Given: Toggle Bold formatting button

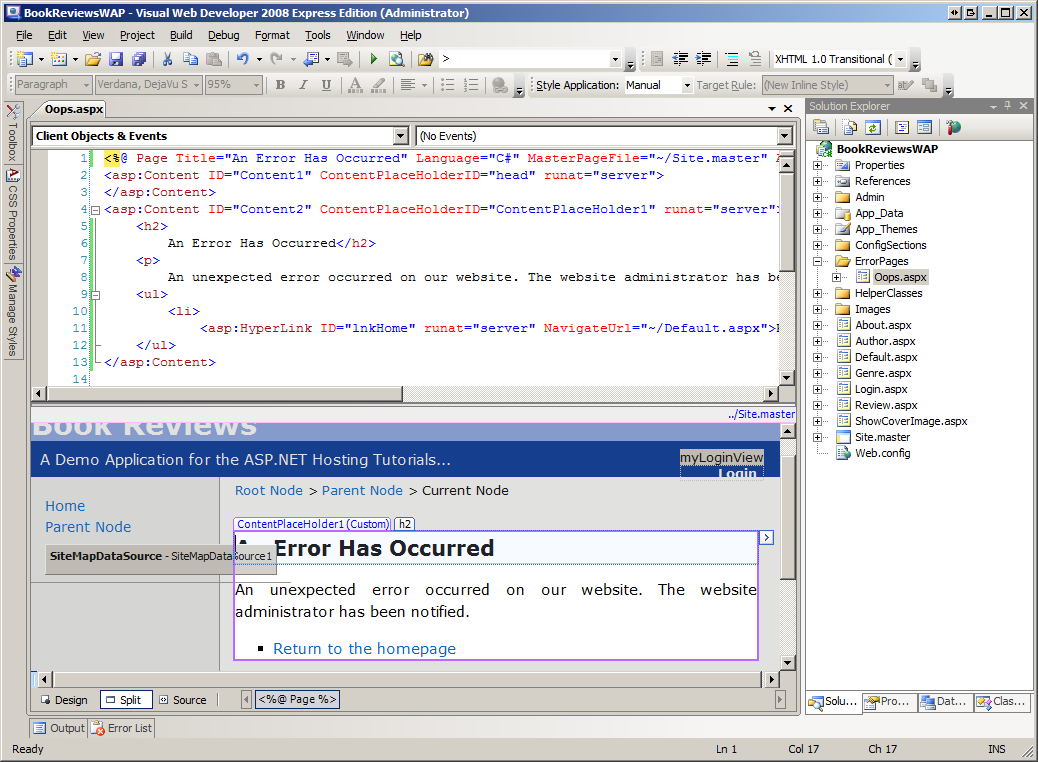Looking at the screenshot, I should point(280,85).
